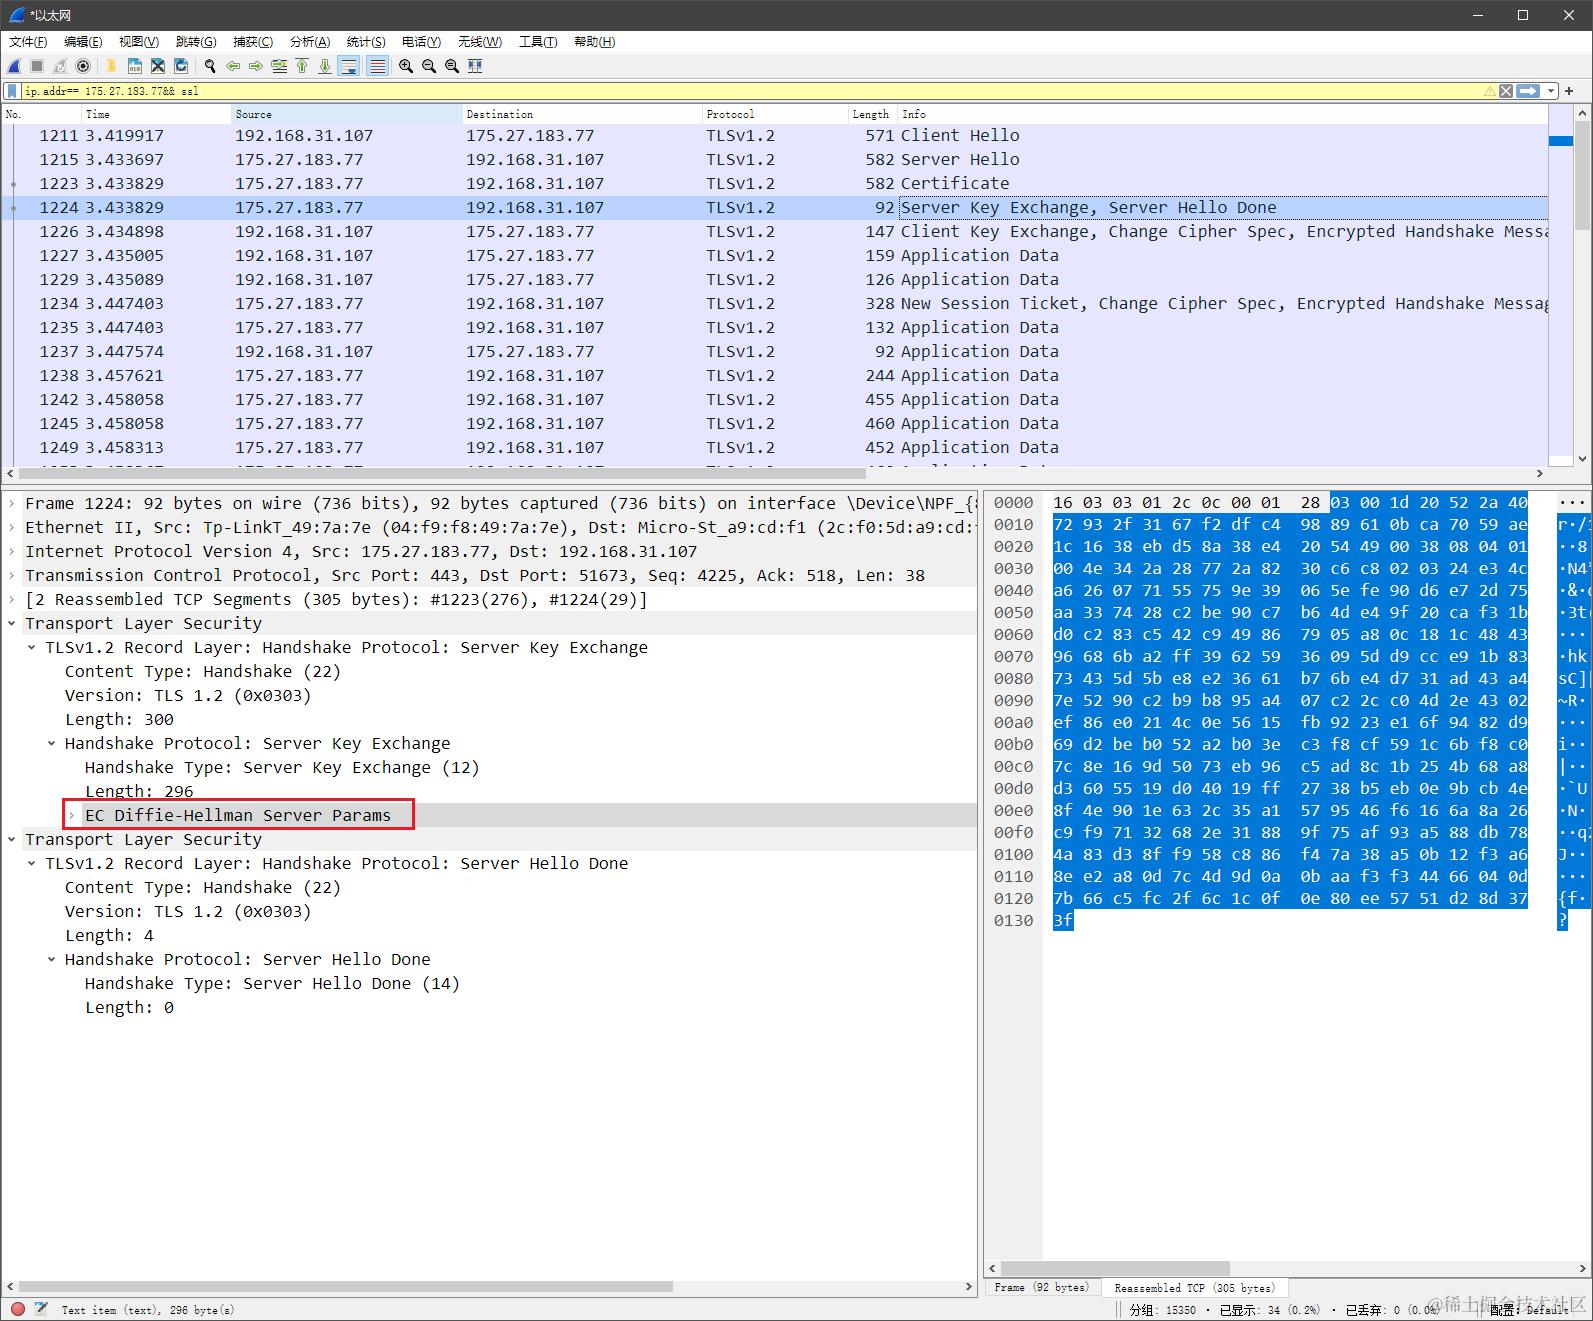
Task: Restart the current capture
Action: pyautogui.click(x=60, y=66)
